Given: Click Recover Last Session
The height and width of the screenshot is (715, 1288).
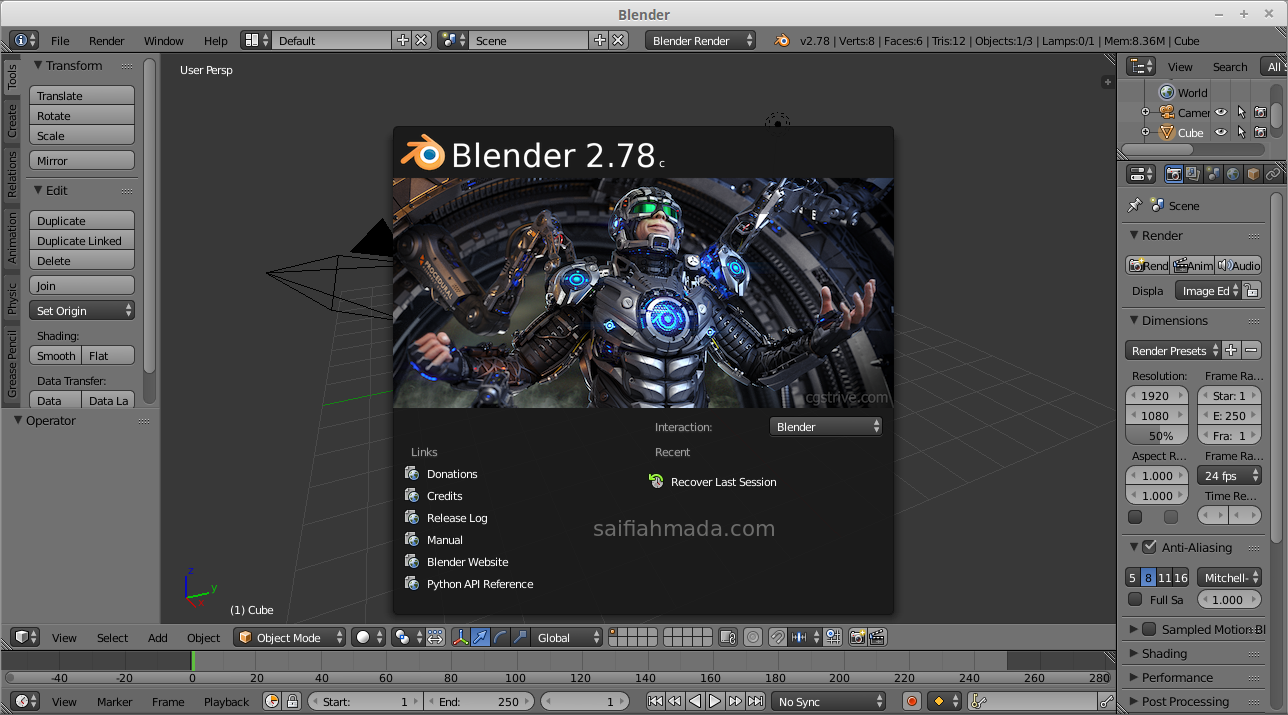Looking at the screenshot, I should [722, 482].
